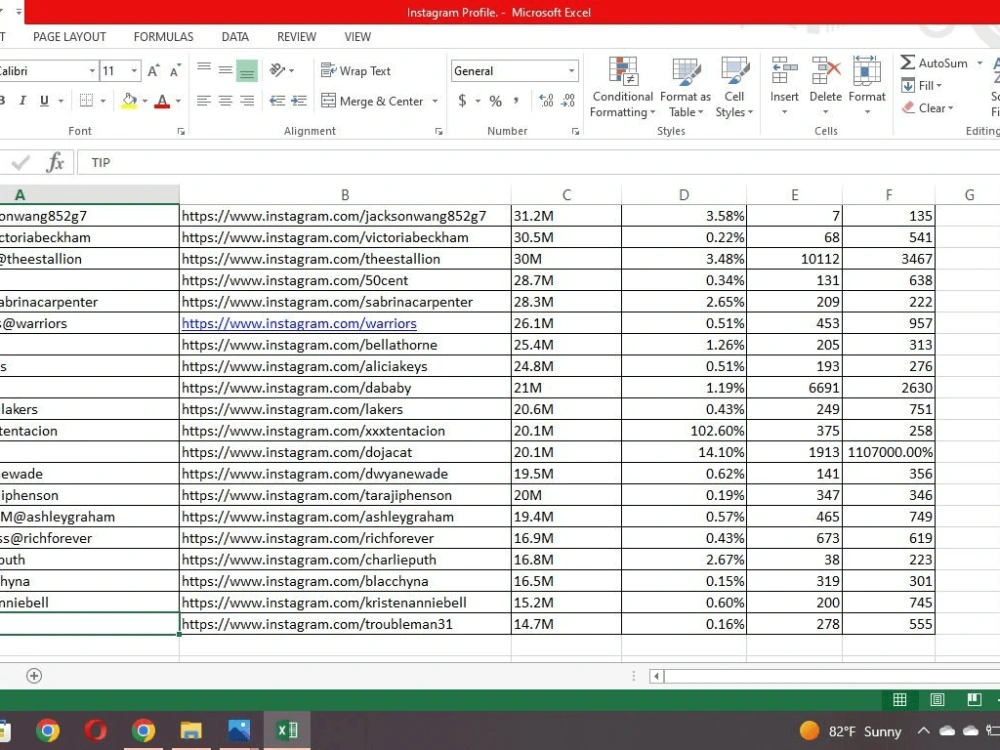1000x750 pixels.
Task: Toggle Wrap Text
Action: pyautogui.click(x=356, y=71)
